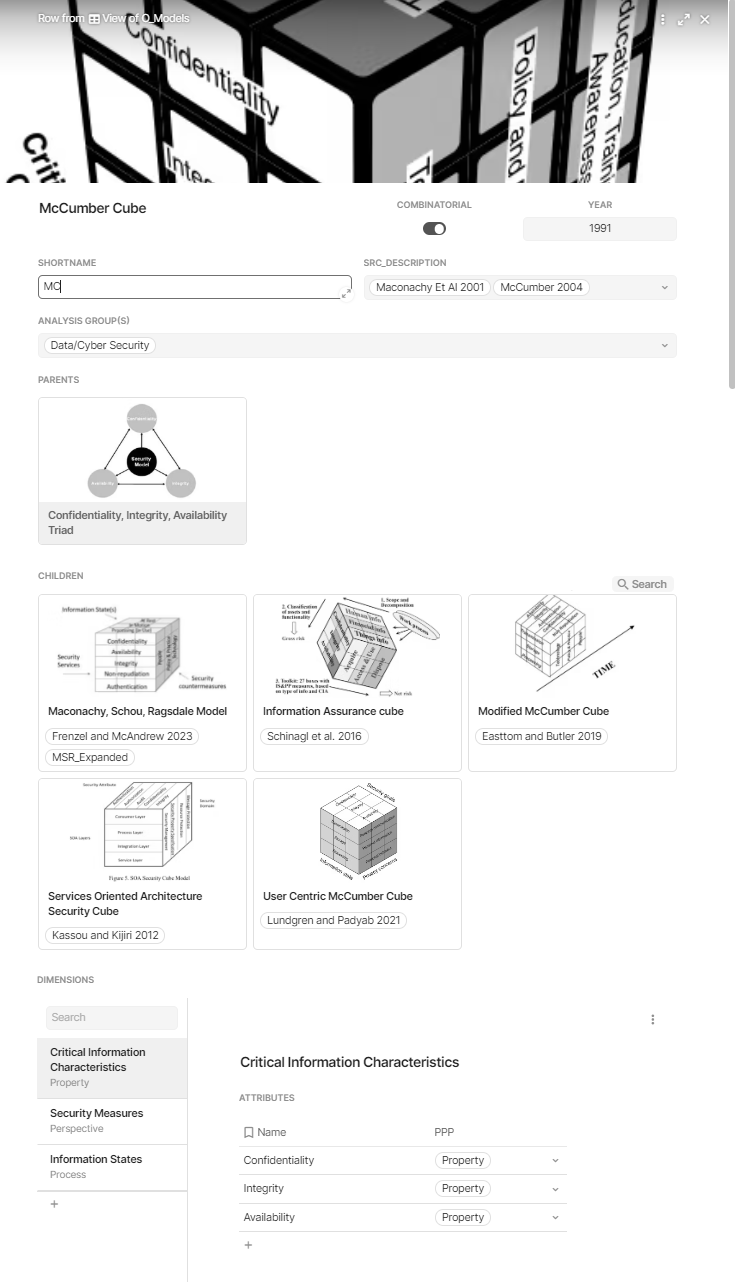Select the Security Measures dimension
The image size is (736, 1282).
click(112, 1120)
